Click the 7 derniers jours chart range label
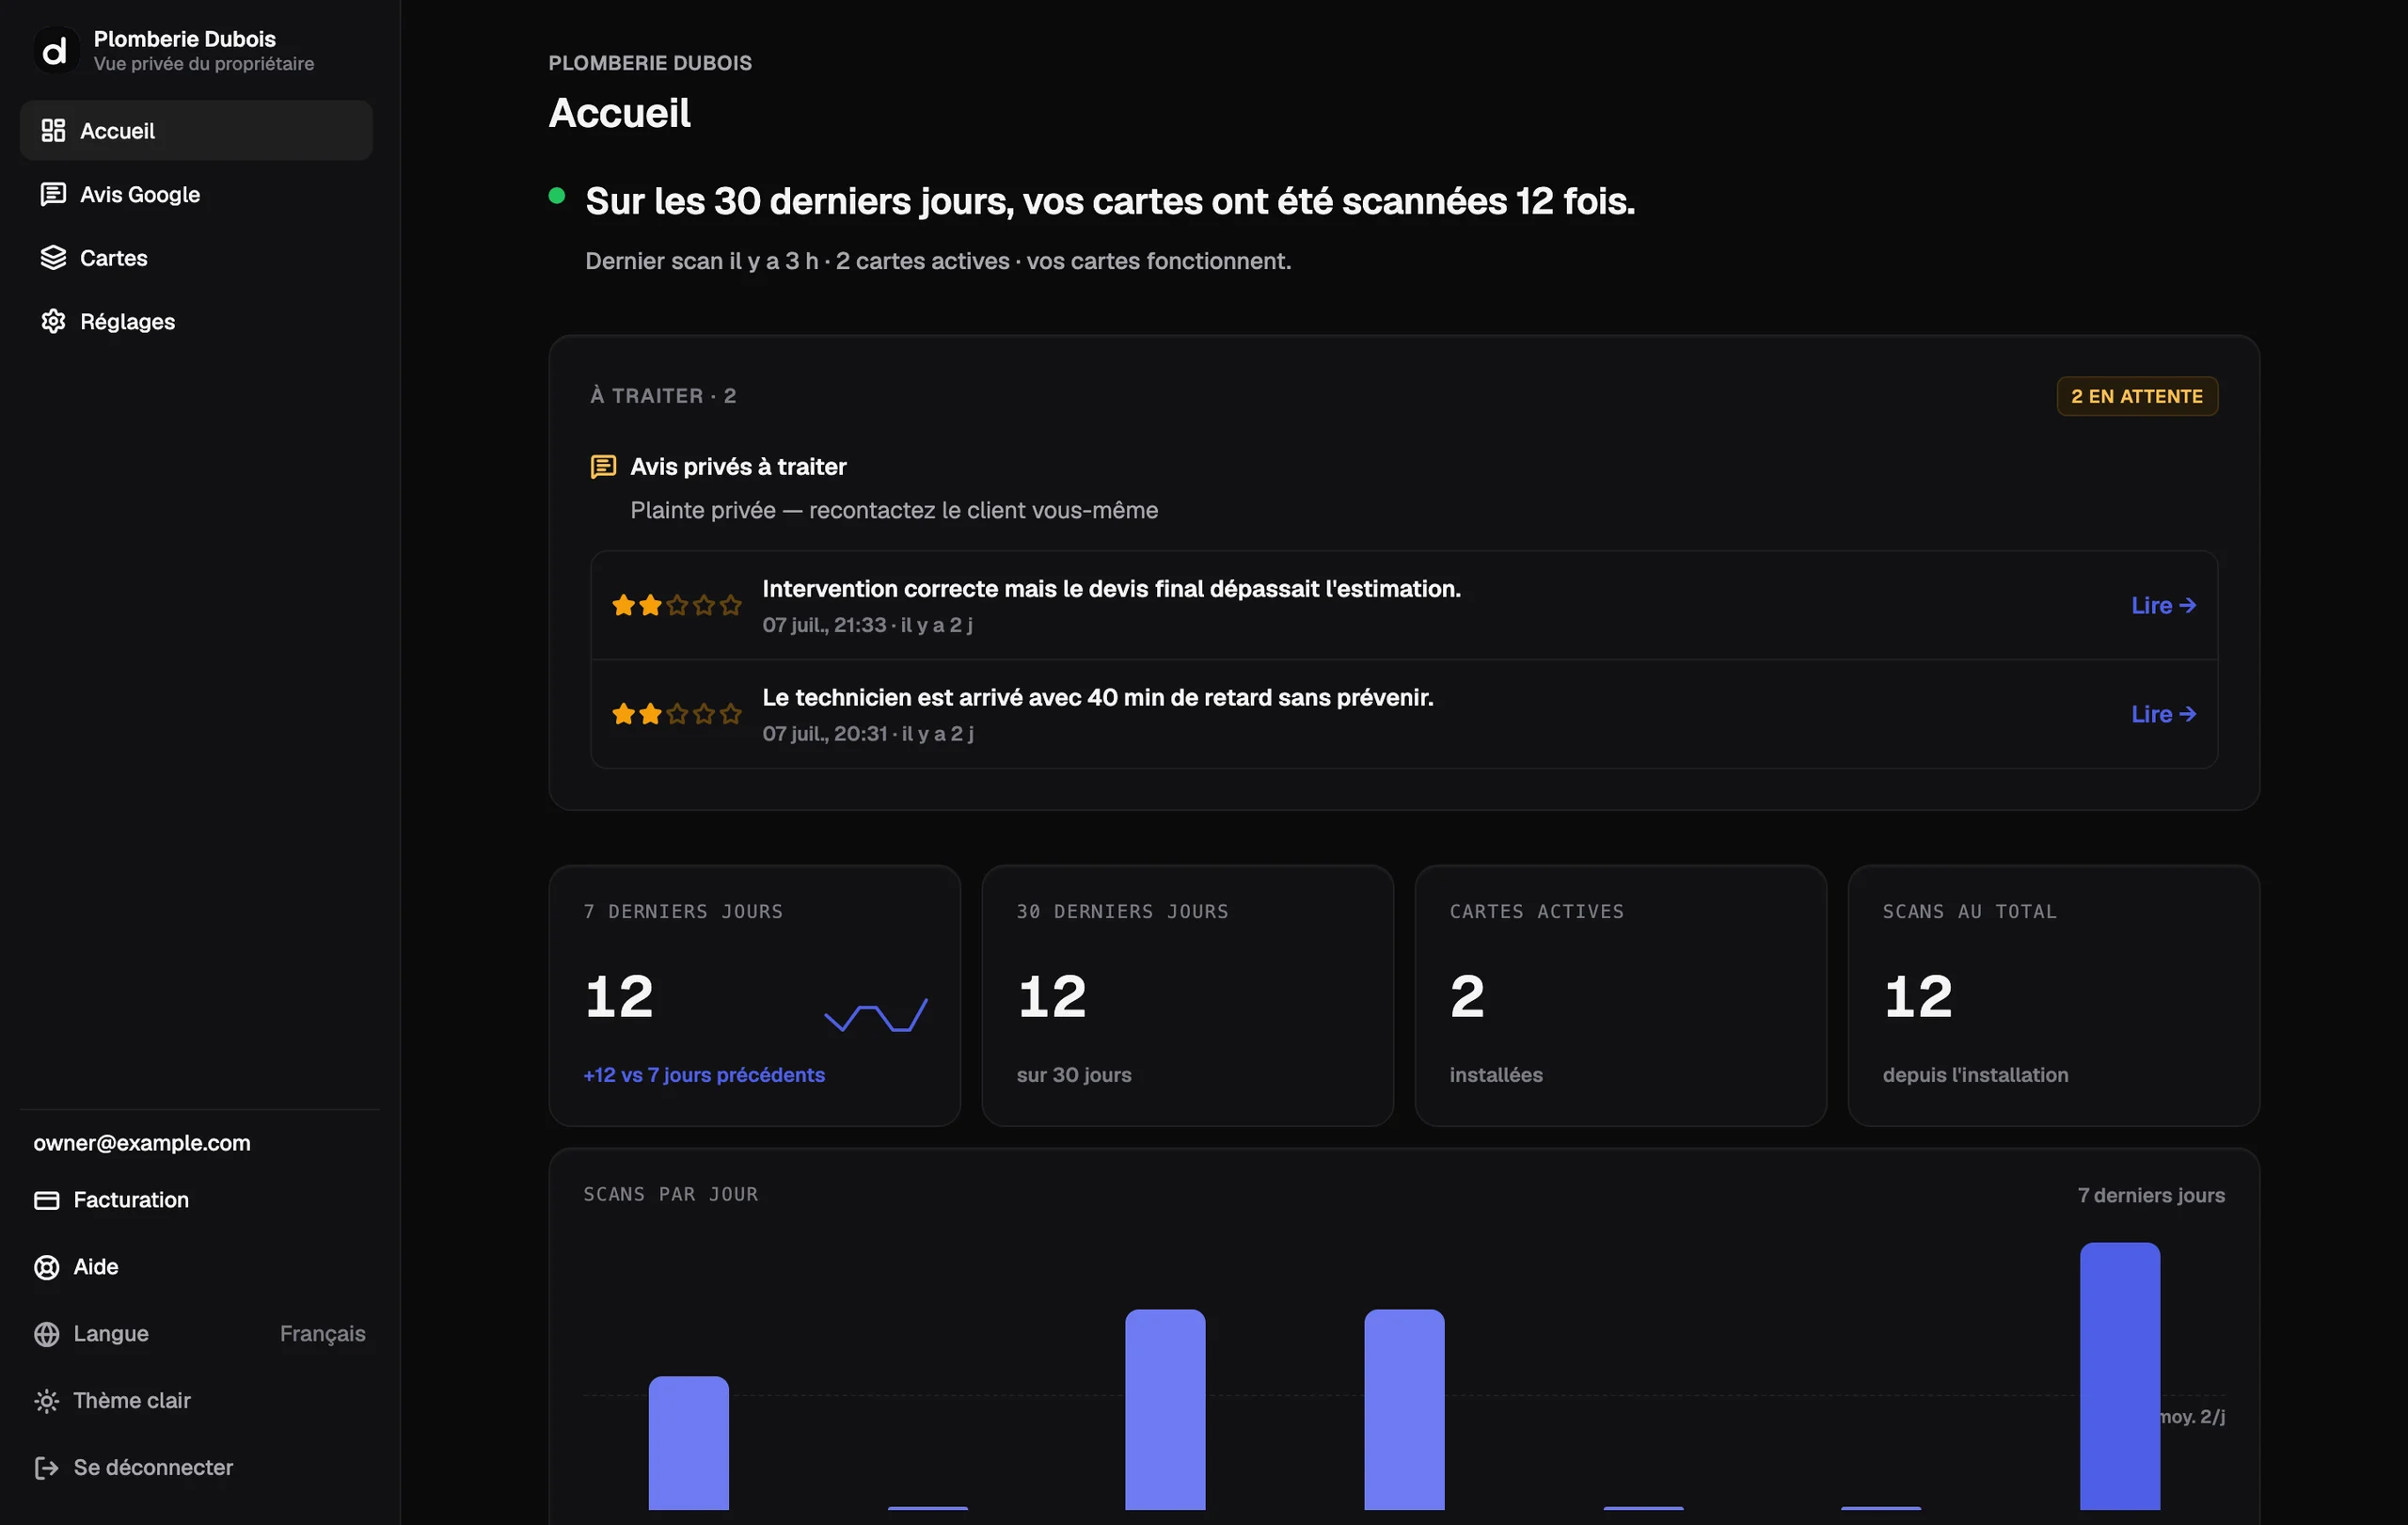Viewport: 2408px width, 1525px height. pos(2151,1195)
